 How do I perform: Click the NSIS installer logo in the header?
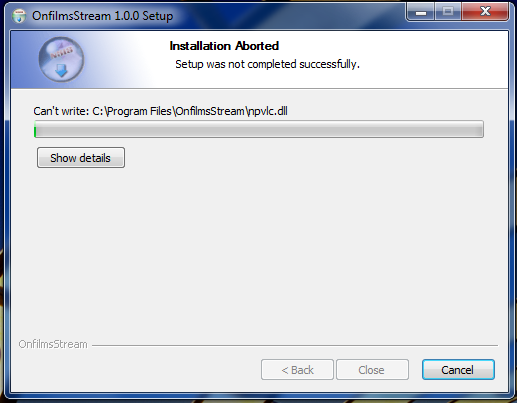click(61, 60)
